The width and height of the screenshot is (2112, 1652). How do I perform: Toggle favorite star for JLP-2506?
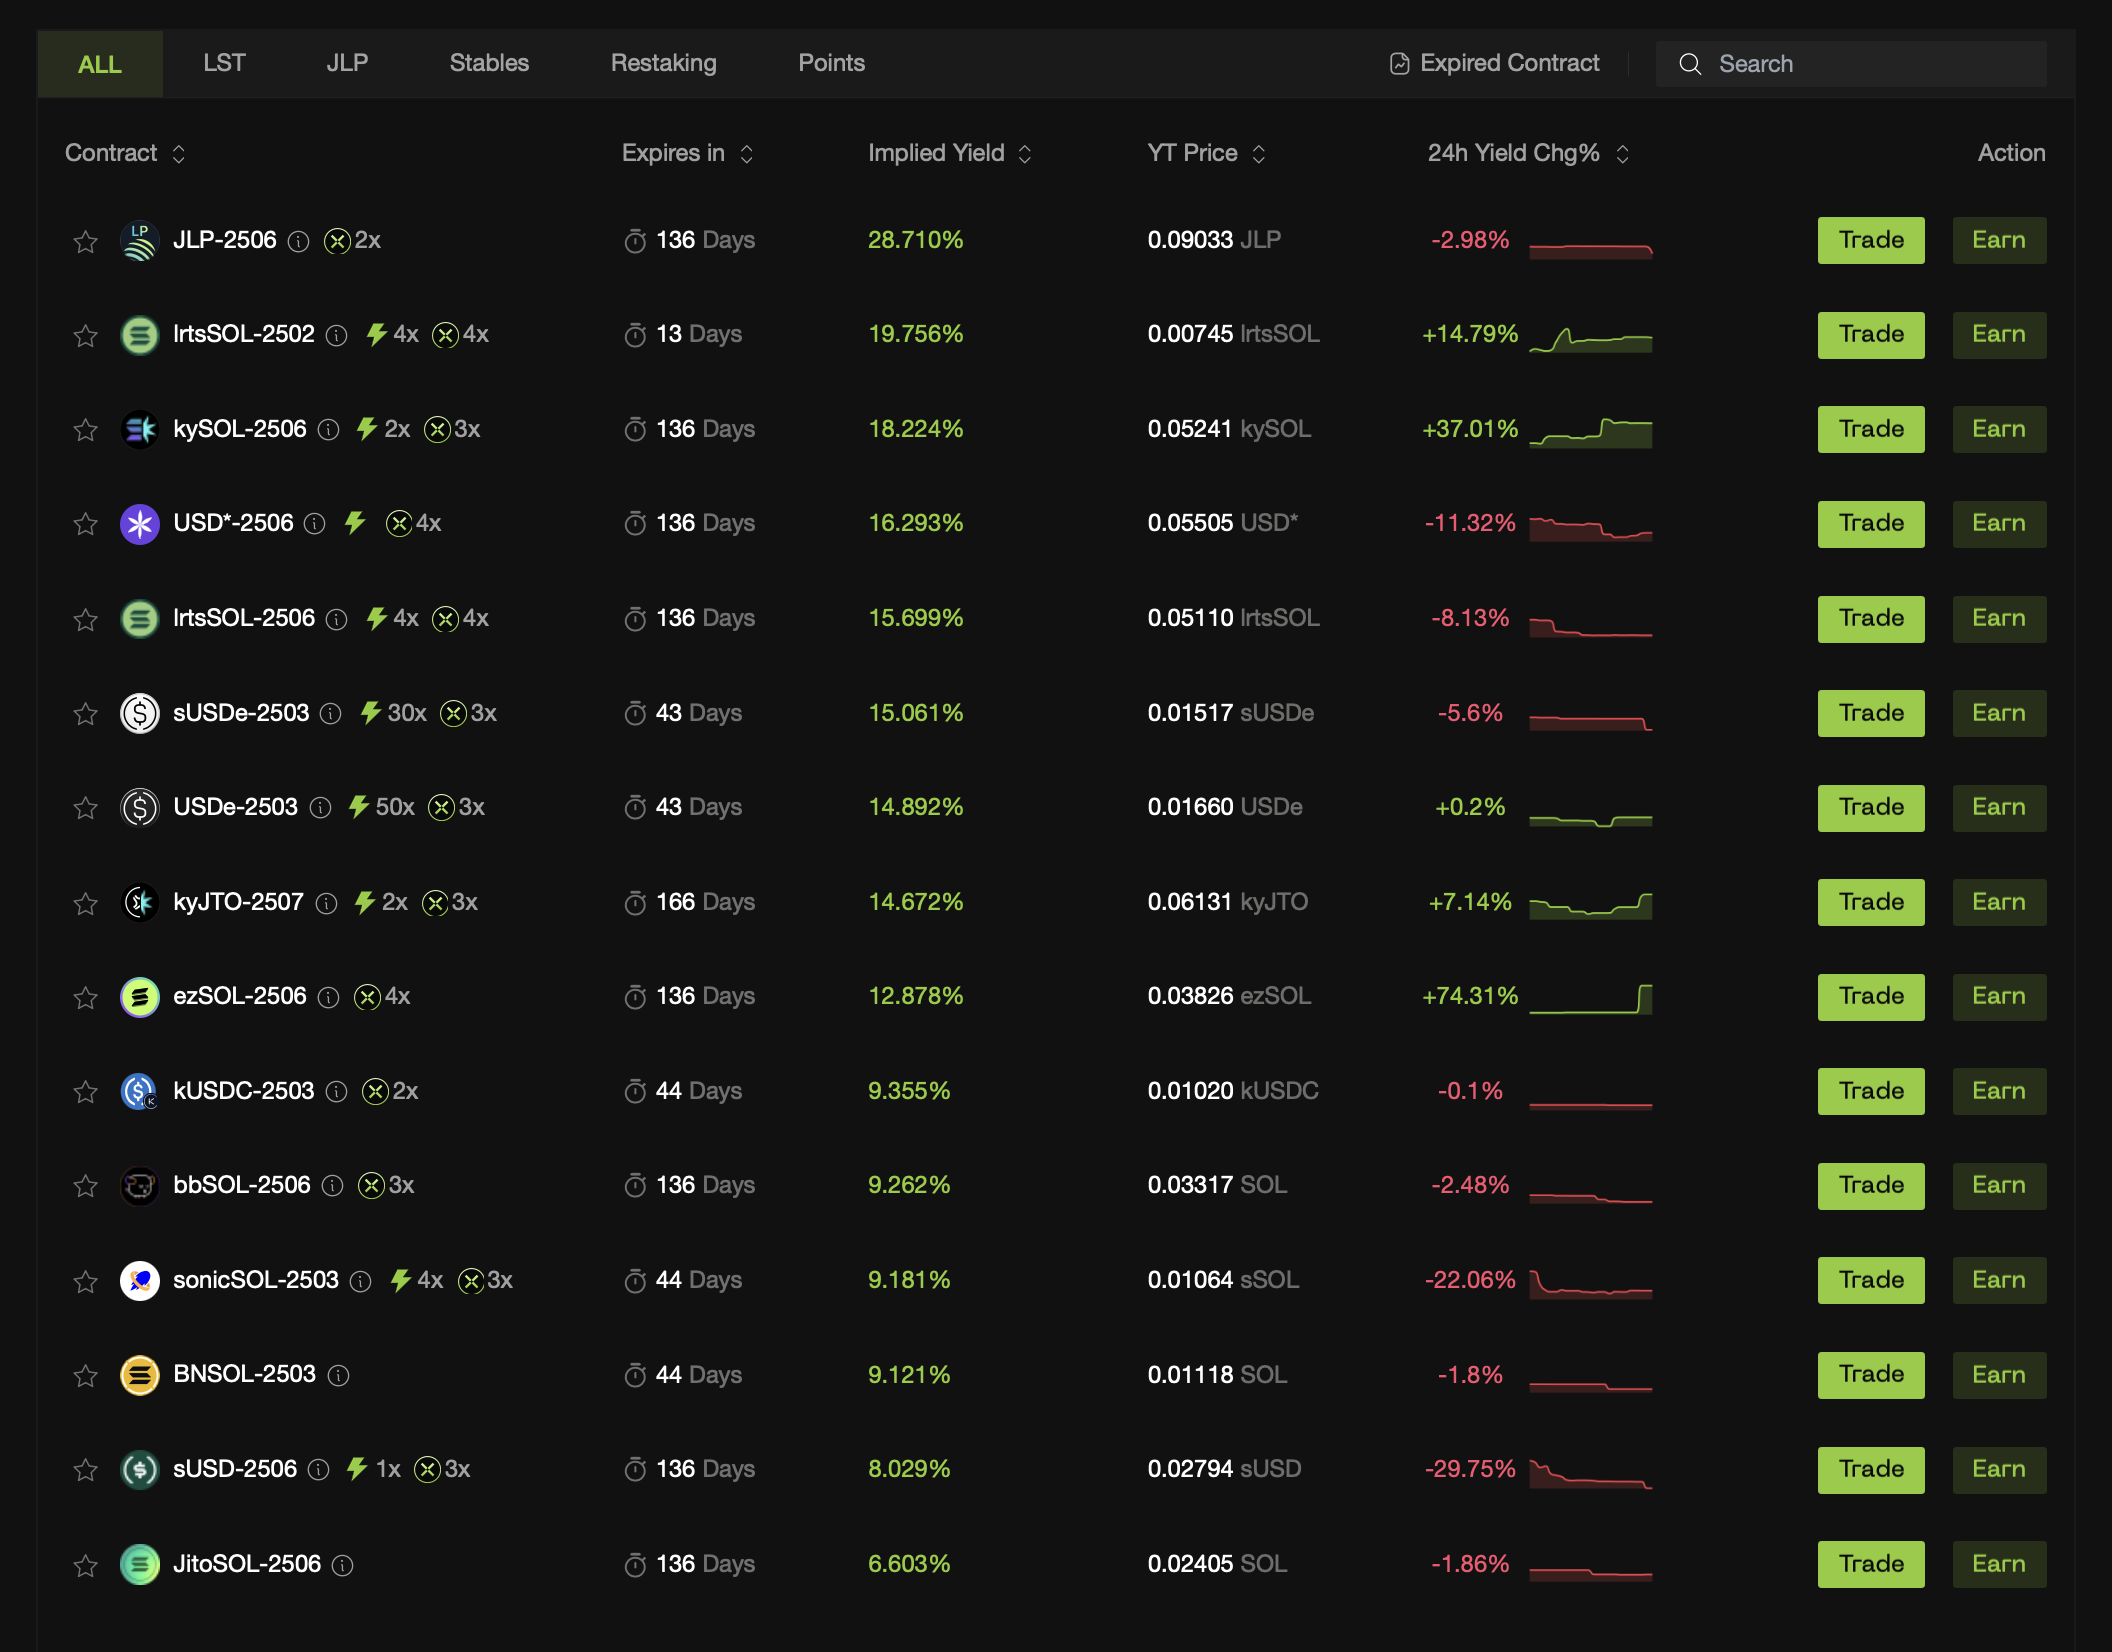point(86,242)
